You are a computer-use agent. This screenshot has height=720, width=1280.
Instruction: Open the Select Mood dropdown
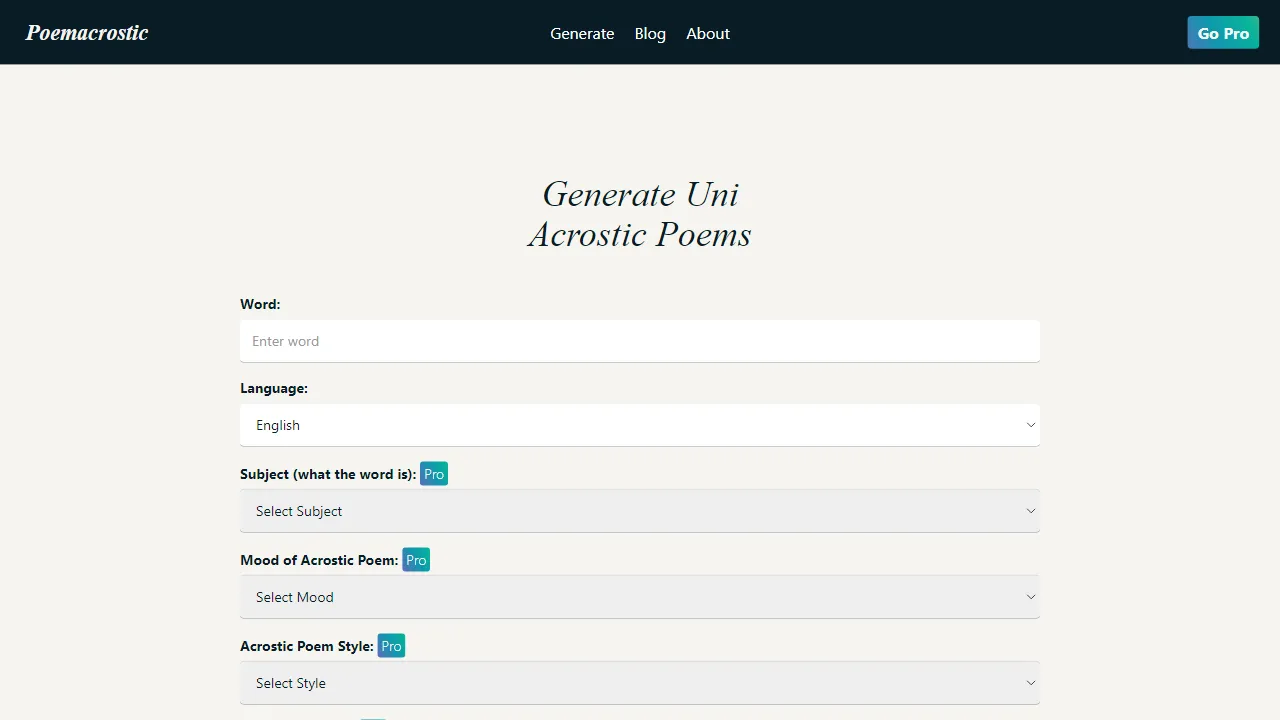coord(640,597)
